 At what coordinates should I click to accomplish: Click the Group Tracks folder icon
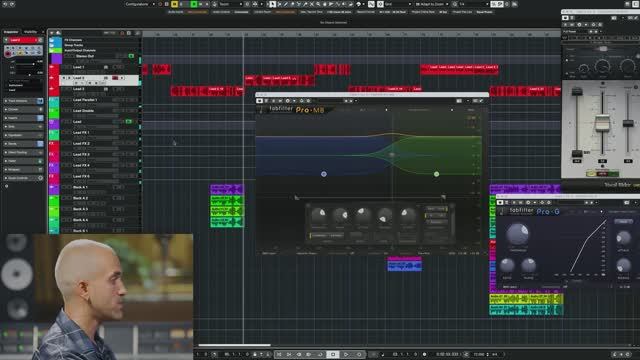(52, 45)
